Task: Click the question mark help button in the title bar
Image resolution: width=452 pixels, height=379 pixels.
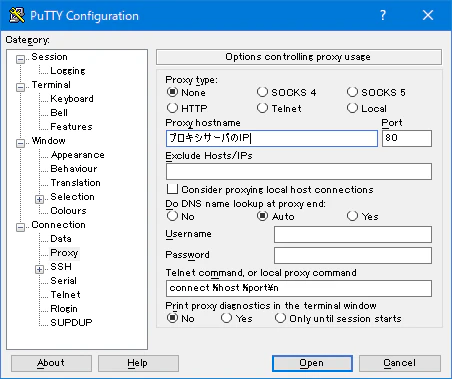Action: (383, 15)
